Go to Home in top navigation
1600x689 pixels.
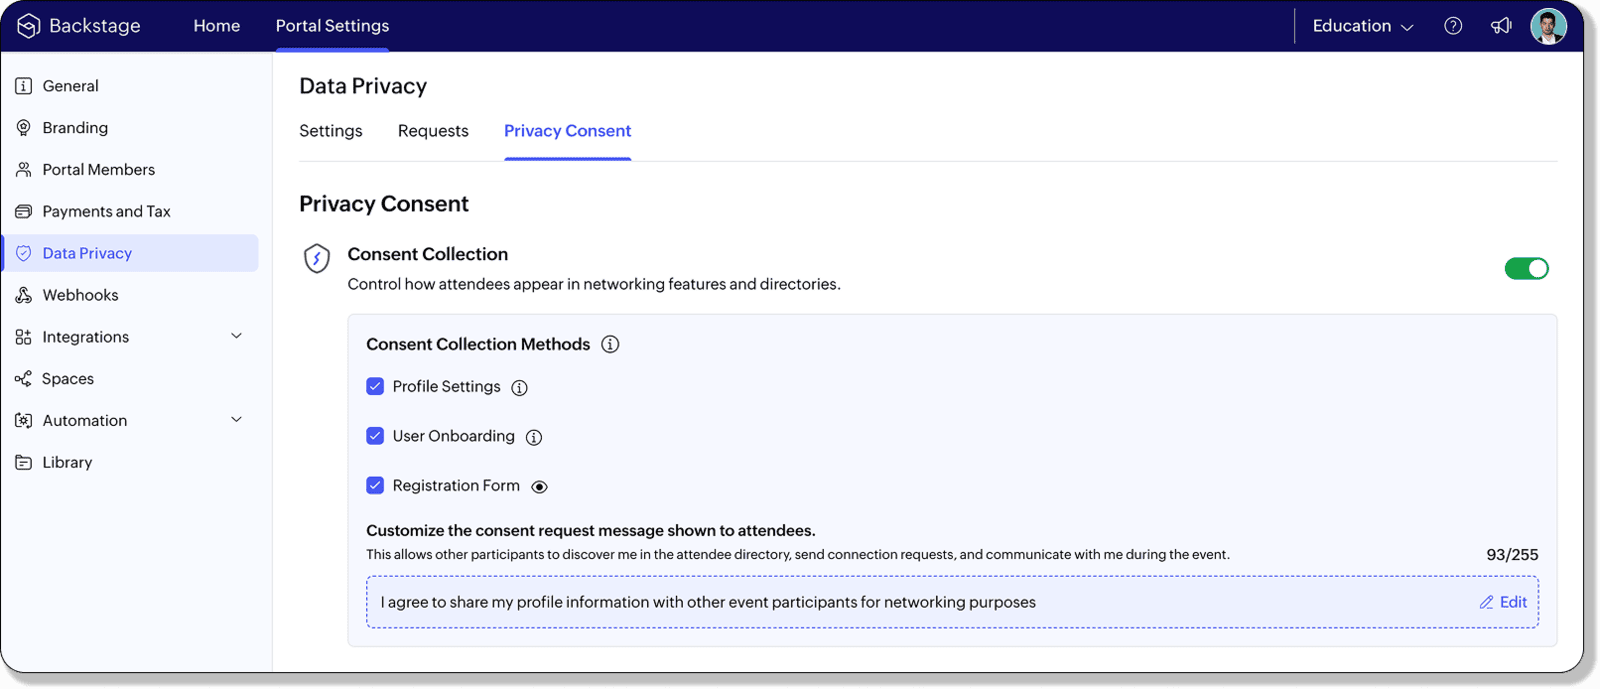pyautogui.click(x=216, y=26)
